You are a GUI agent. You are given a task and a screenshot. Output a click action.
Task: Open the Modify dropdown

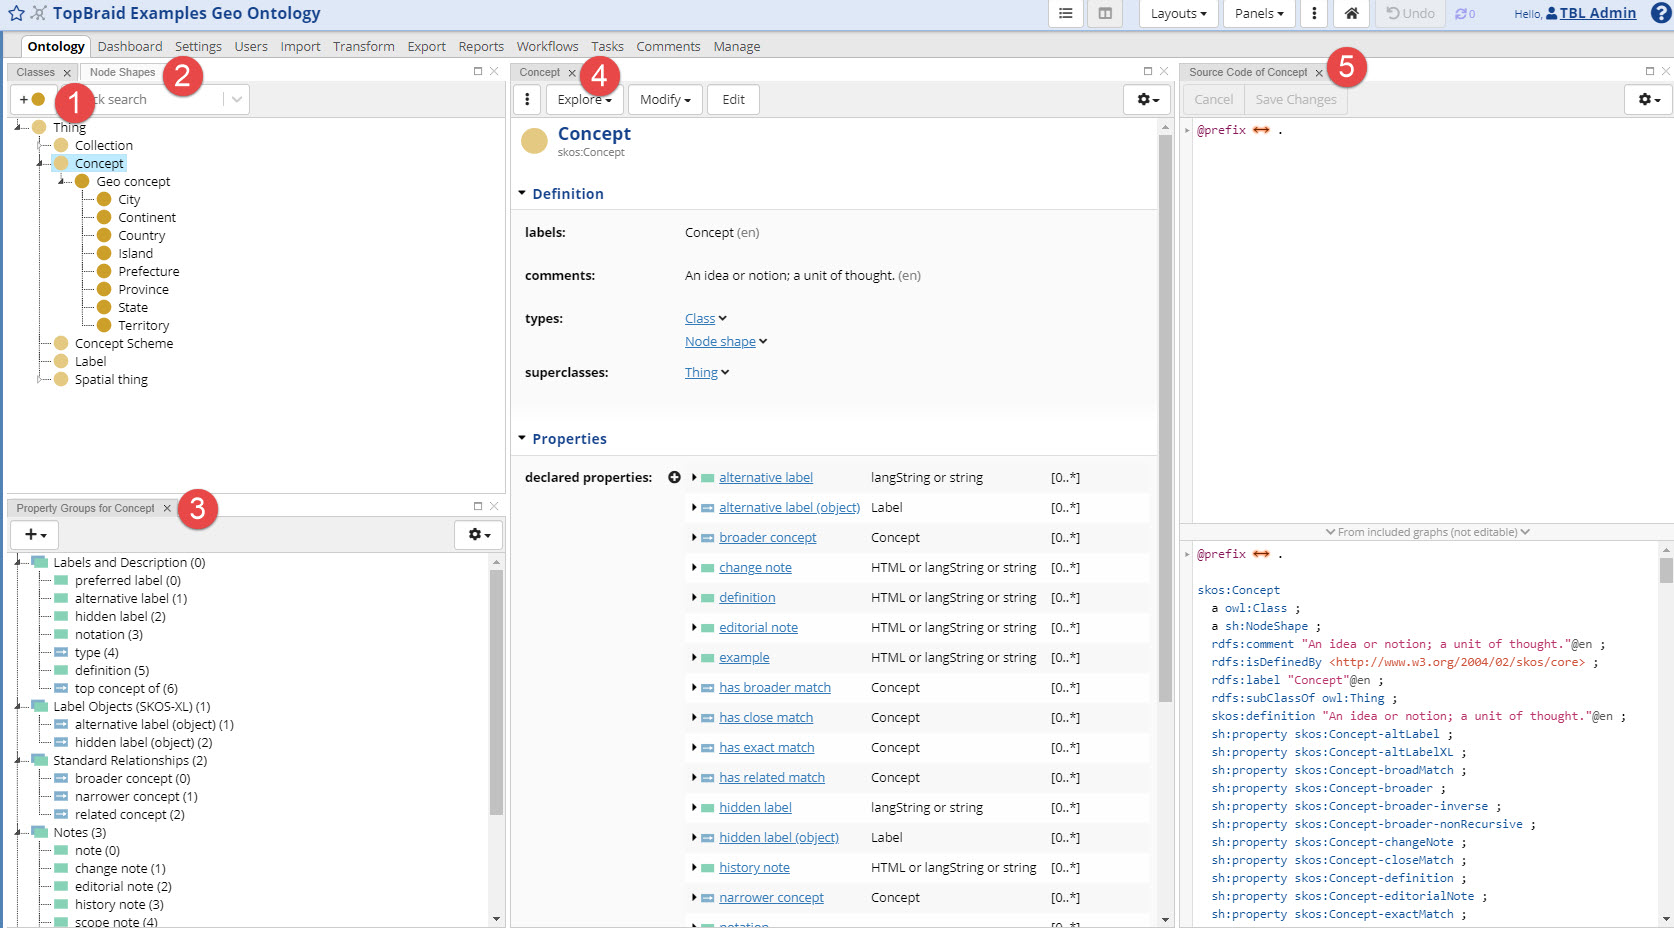point(664,99)
